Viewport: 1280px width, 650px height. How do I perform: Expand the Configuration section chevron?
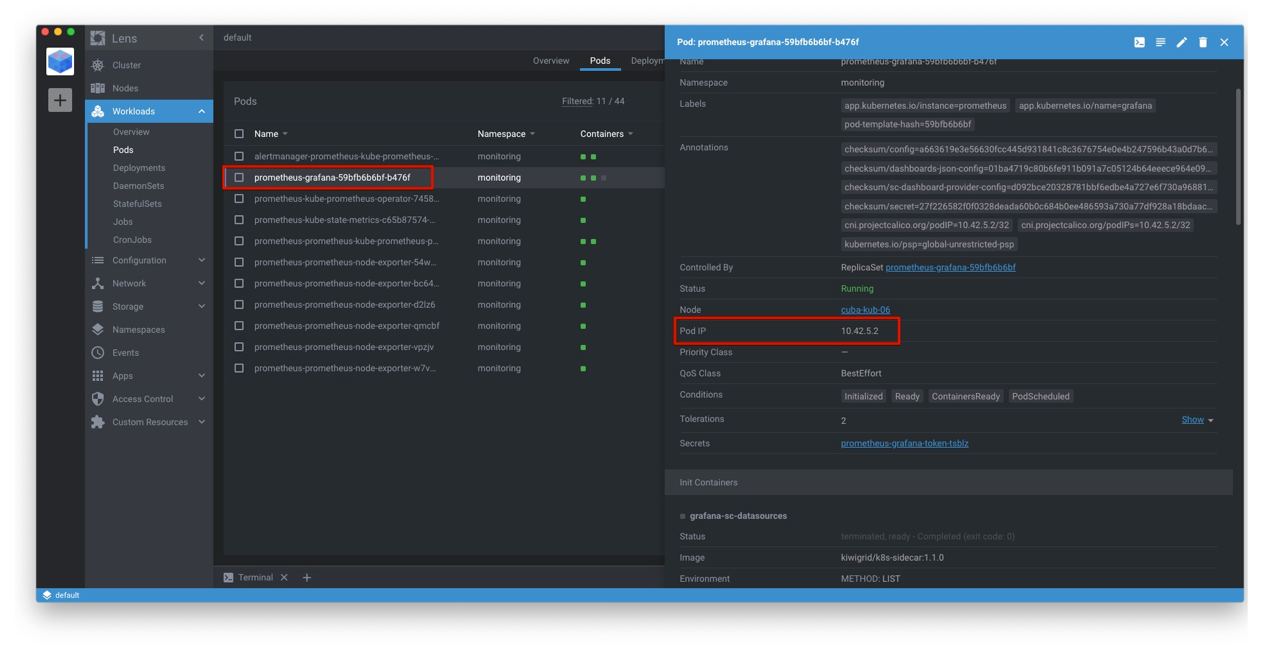click(x=201, y=260)
